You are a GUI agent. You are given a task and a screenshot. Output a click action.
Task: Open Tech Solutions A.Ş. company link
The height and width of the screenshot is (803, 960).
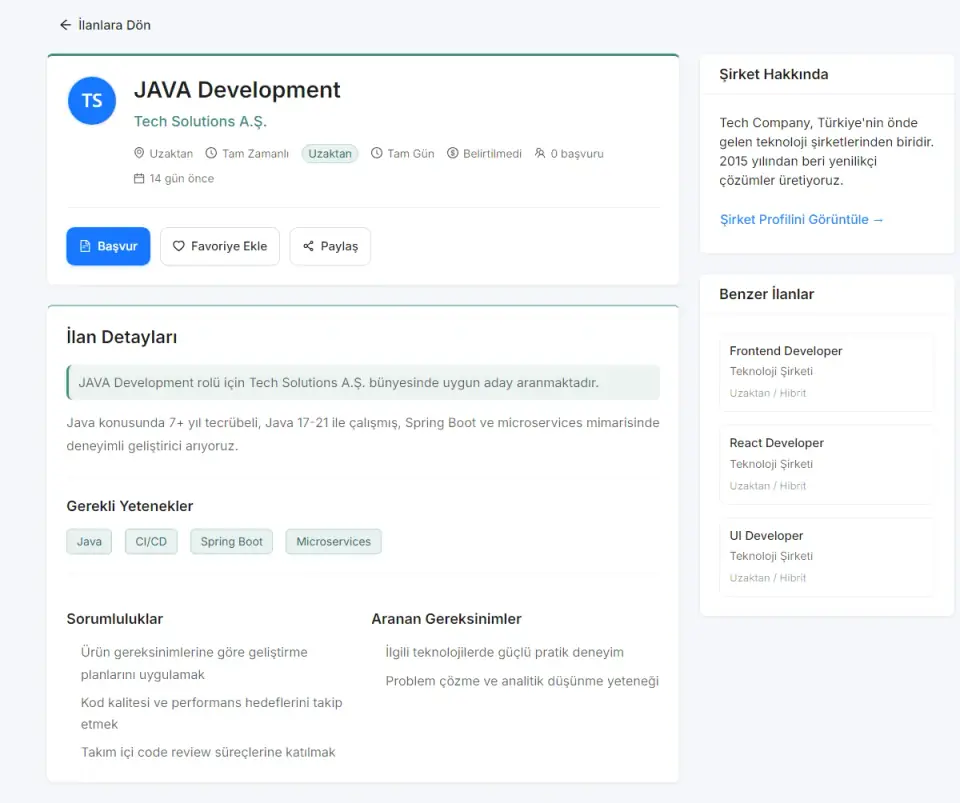[200, 121]
